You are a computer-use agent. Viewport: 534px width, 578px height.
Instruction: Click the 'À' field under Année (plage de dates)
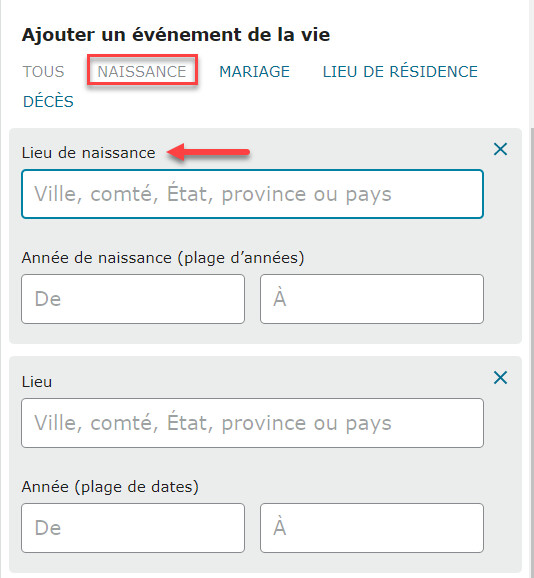click(372, 528)
